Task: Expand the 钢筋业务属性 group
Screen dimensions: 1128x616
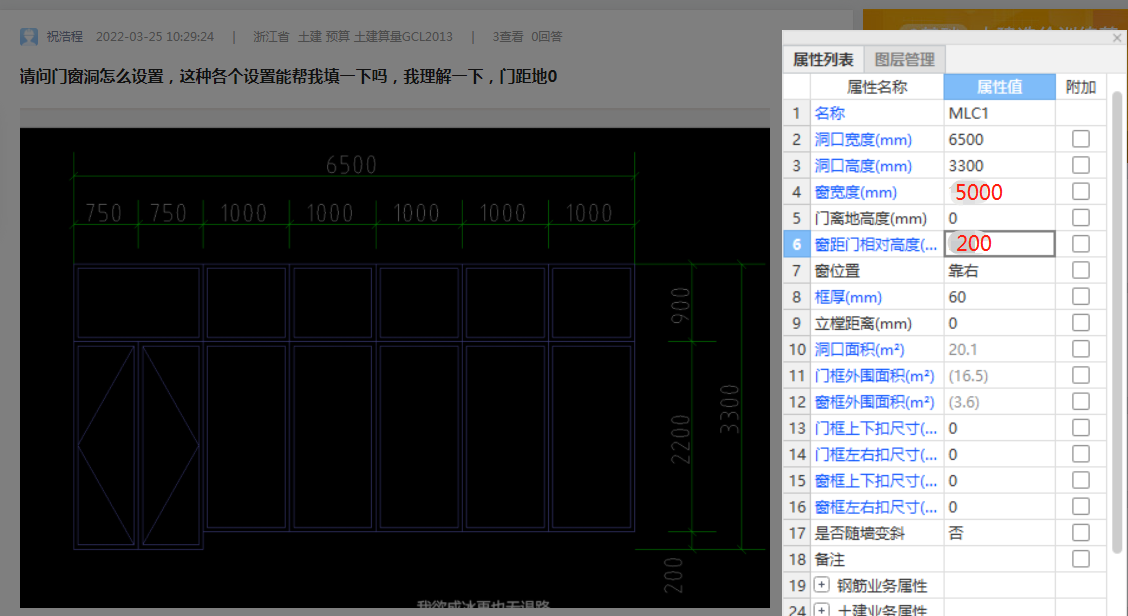Action: [822, 585]
